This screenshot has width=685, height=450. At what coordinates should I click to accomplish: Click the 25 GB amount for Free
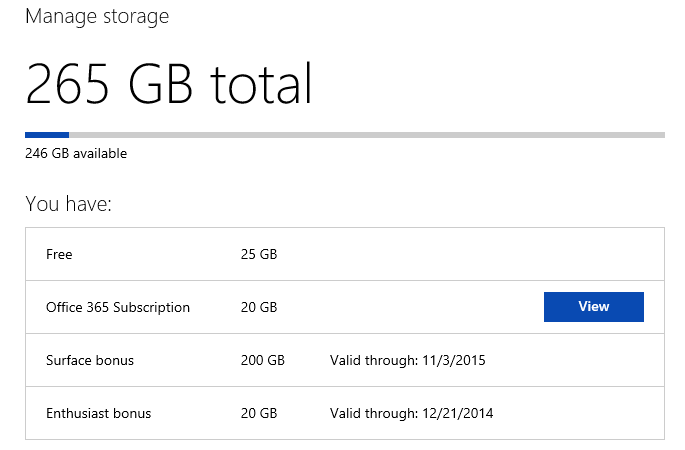259,255
